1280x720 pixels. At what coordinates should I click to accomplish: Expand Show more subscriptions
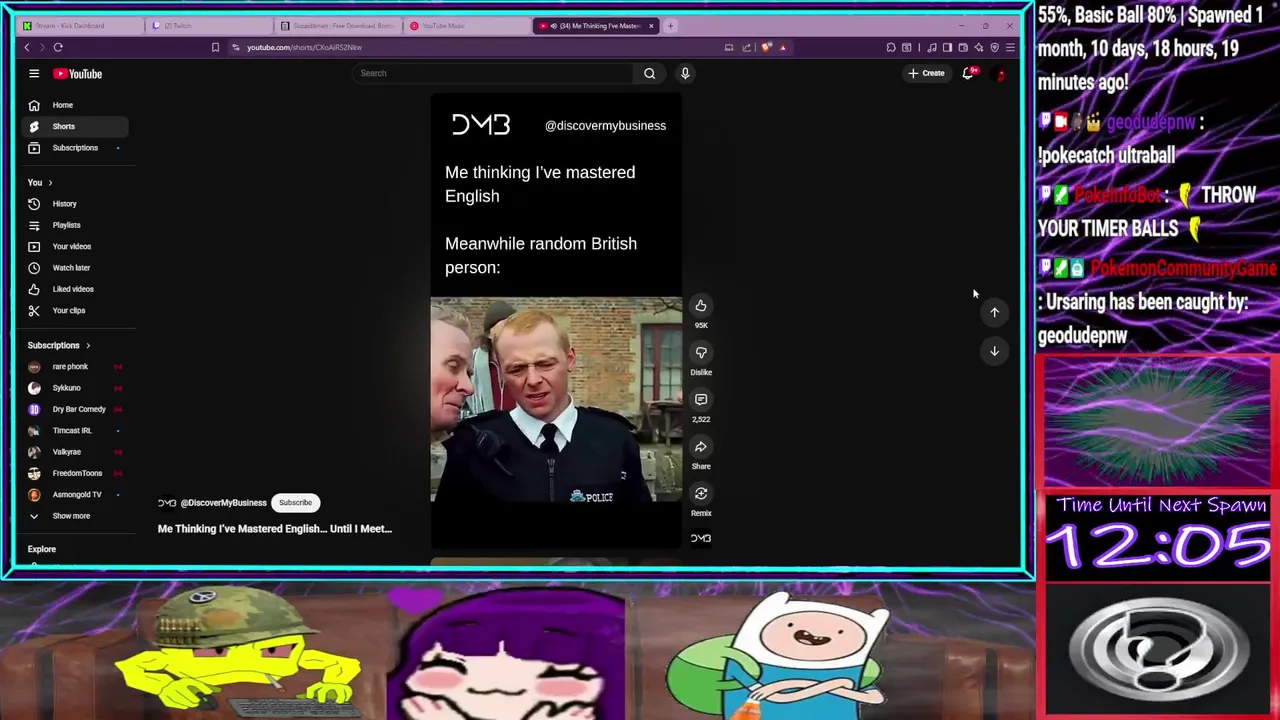pyautogui.click(x=74, y=516)
